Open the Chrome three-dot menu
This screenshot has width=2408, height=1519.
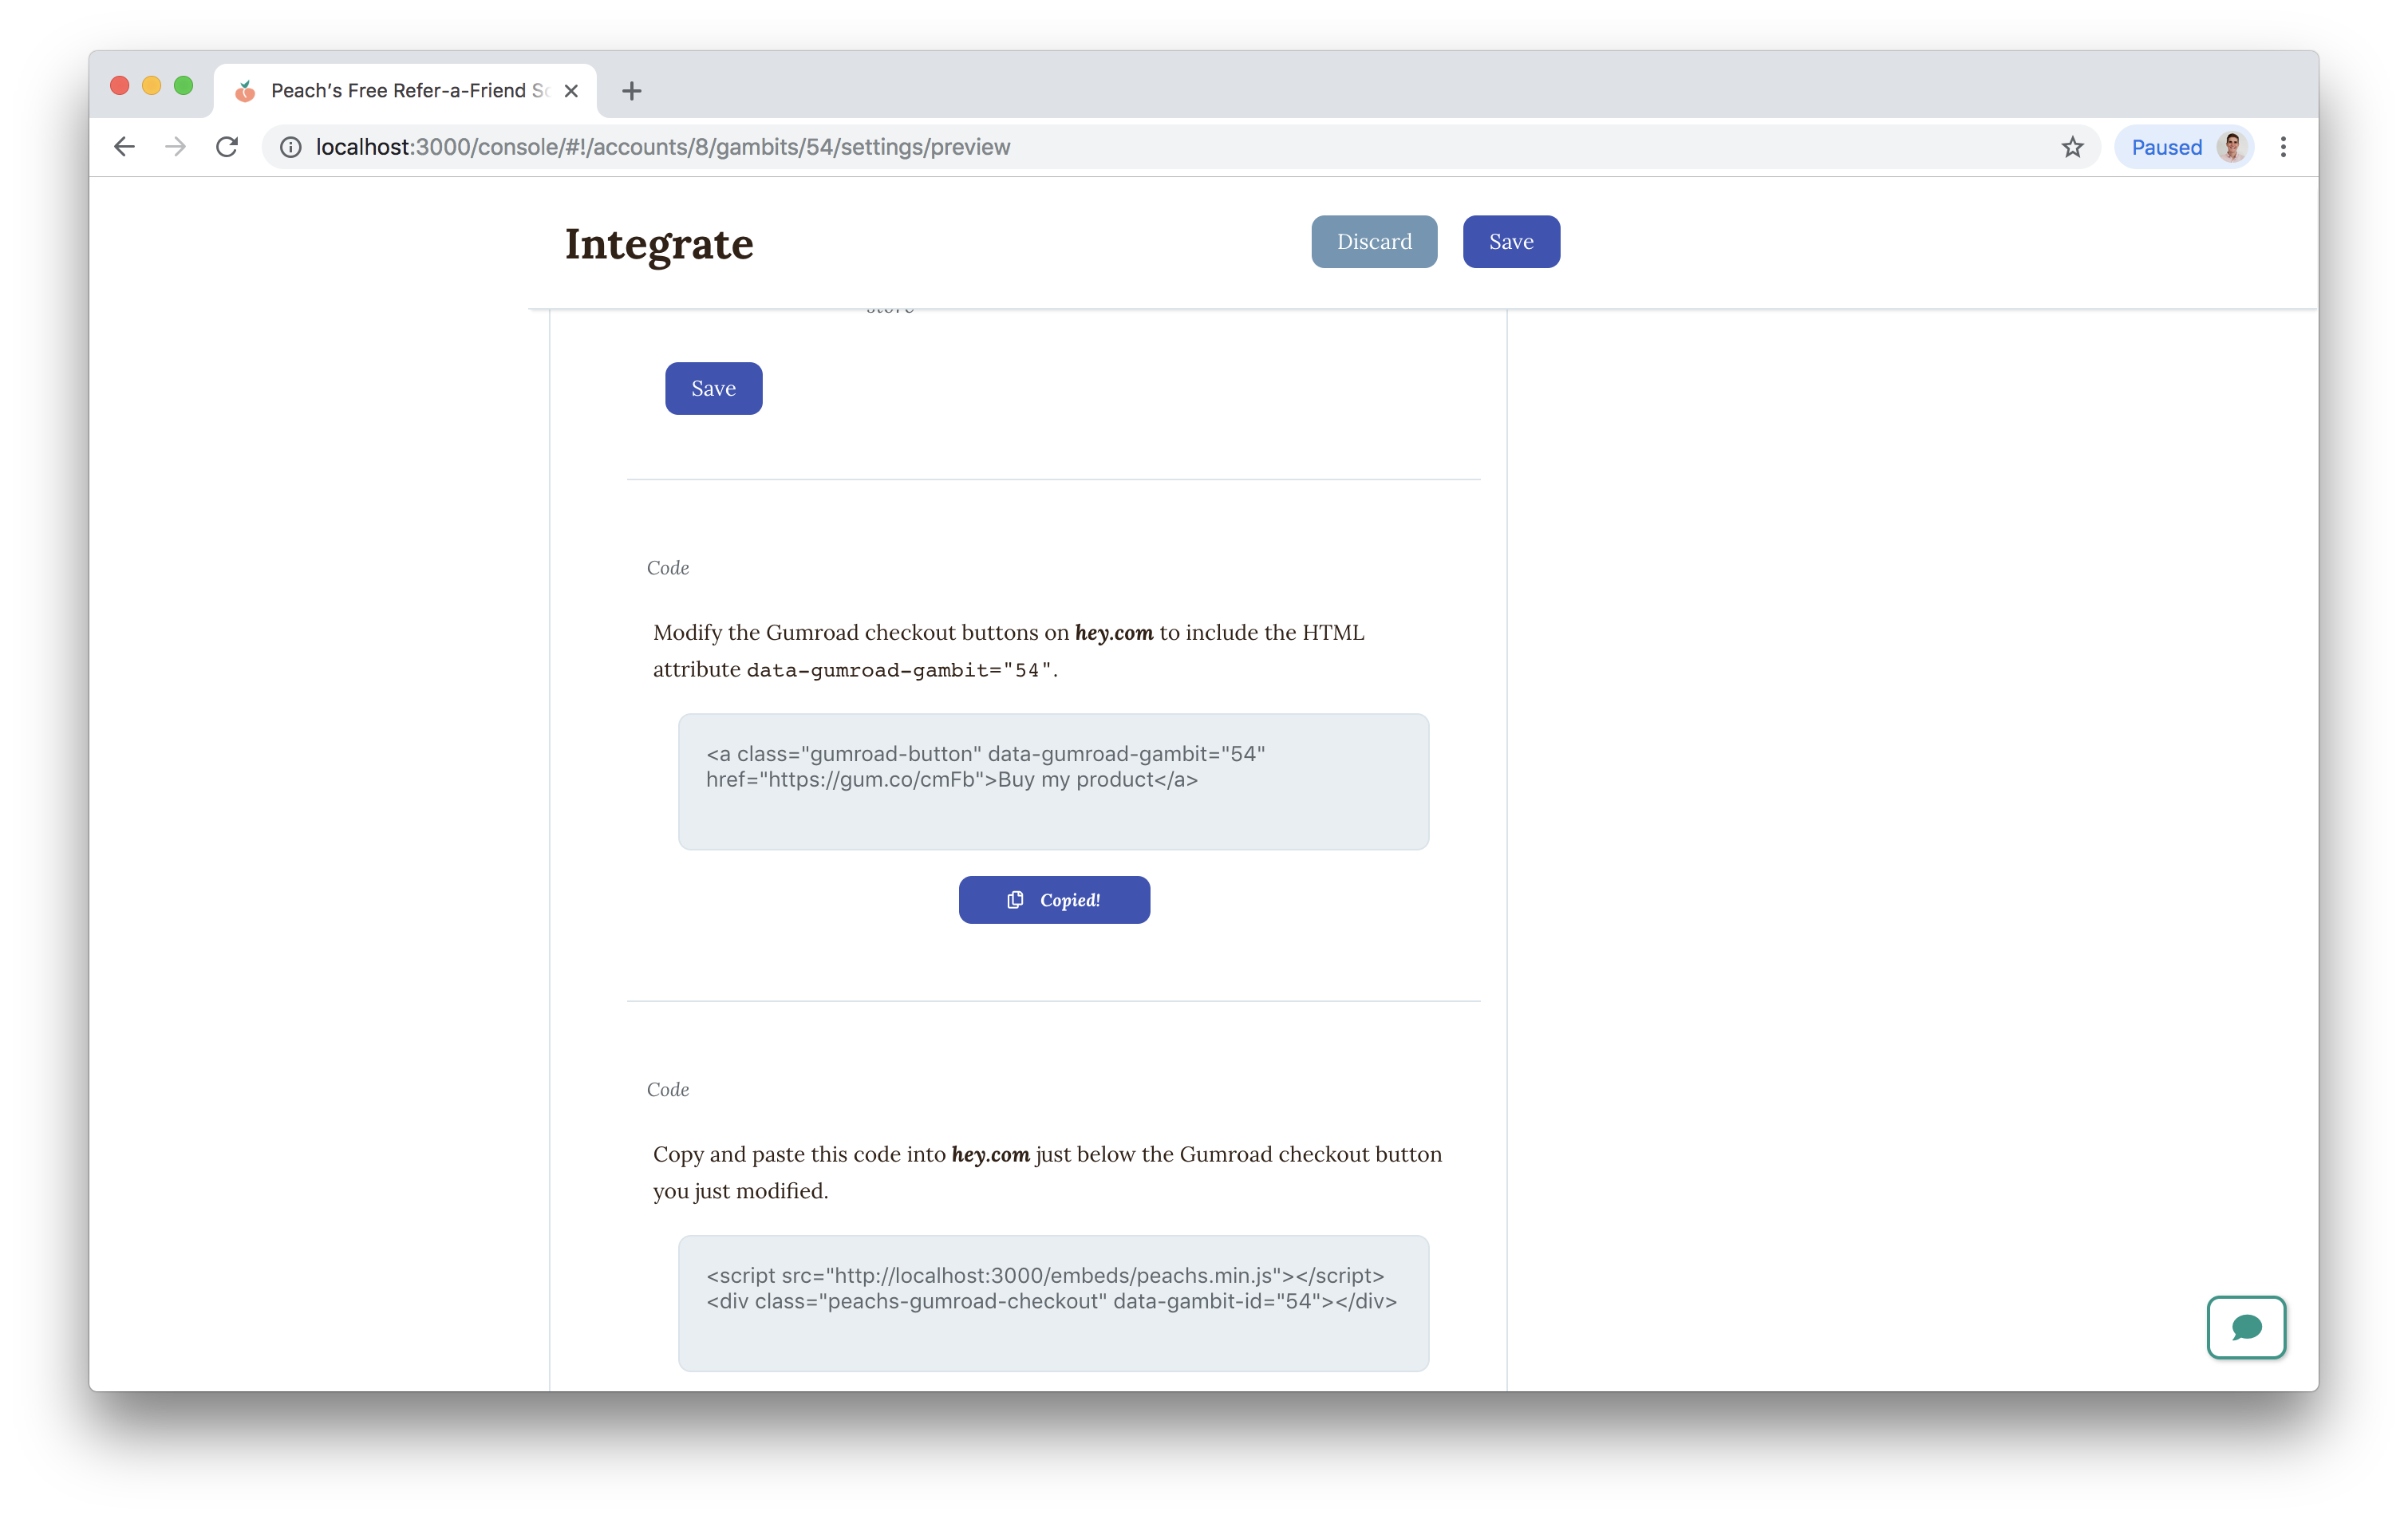click(2283, 147)
